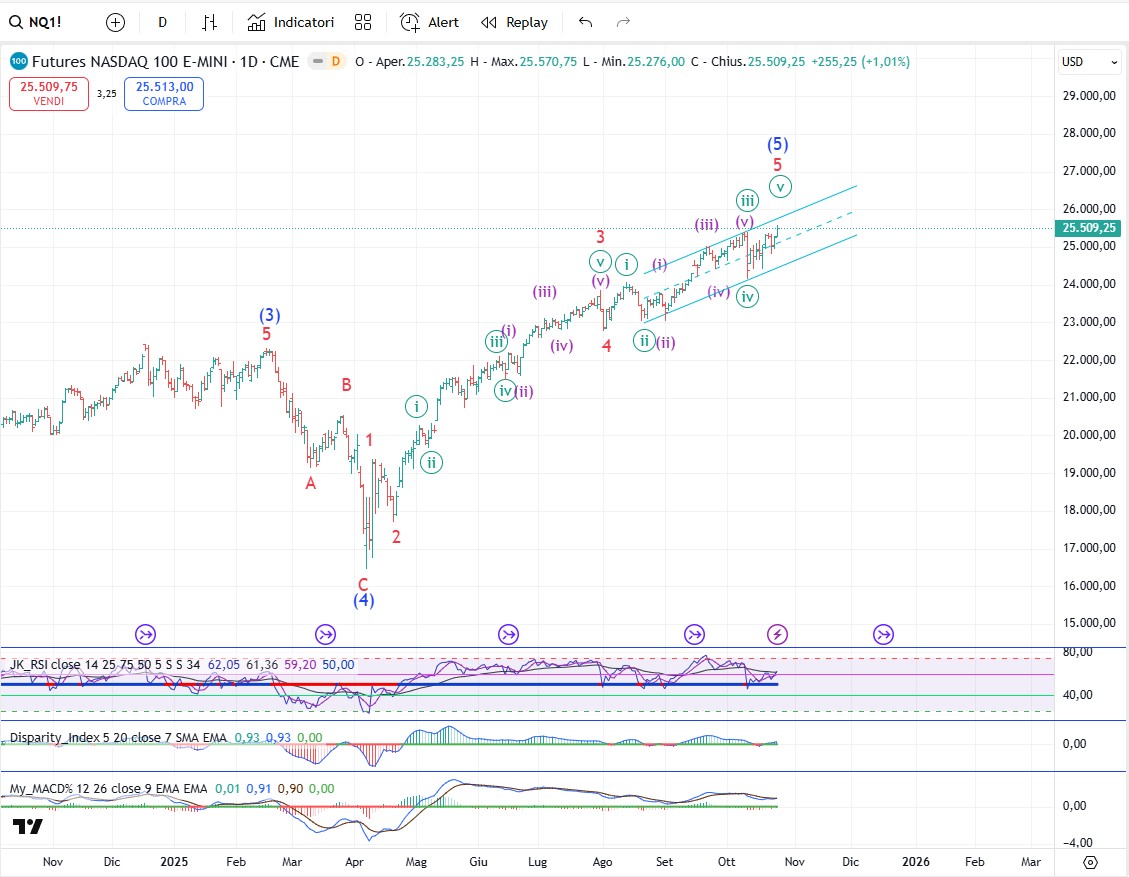Open the event marker near mid September

point(694,634)
